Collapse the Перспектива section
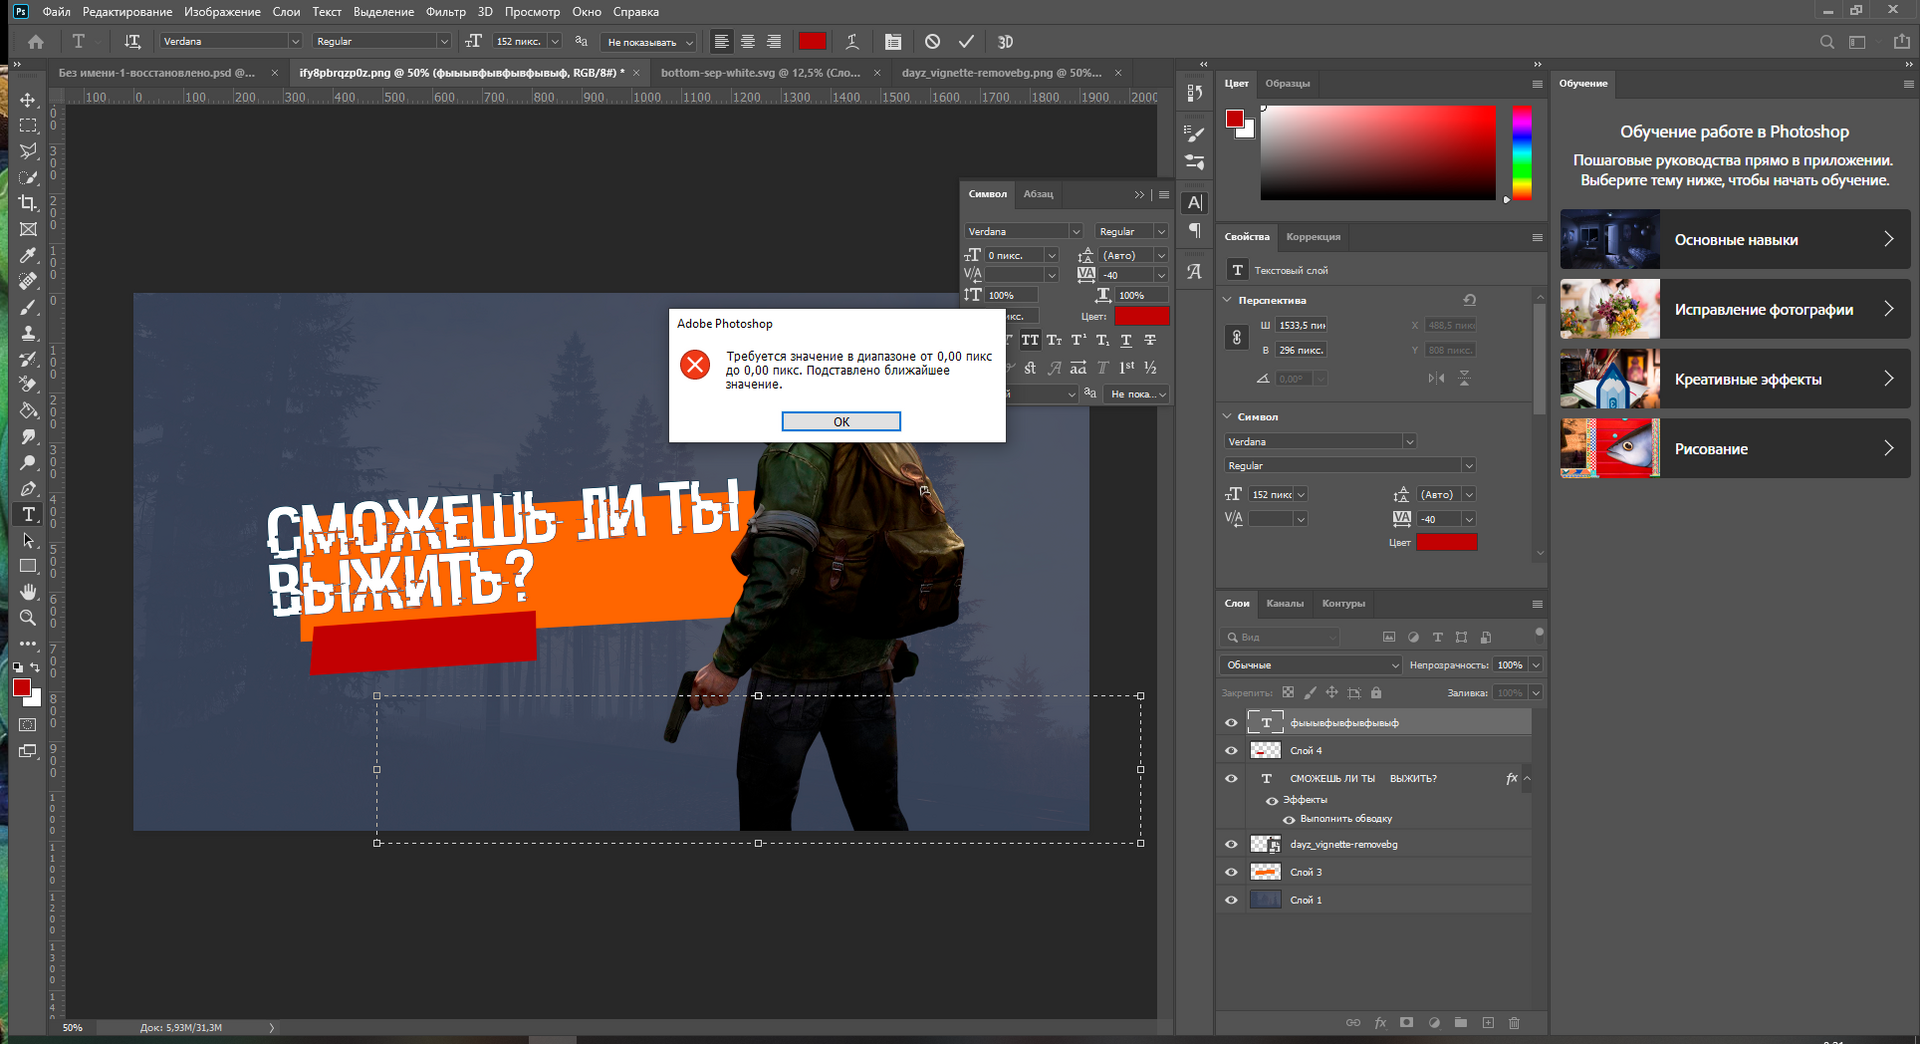Image resolution: width=1920 pixels, height=1044 pixels. 1228,300
